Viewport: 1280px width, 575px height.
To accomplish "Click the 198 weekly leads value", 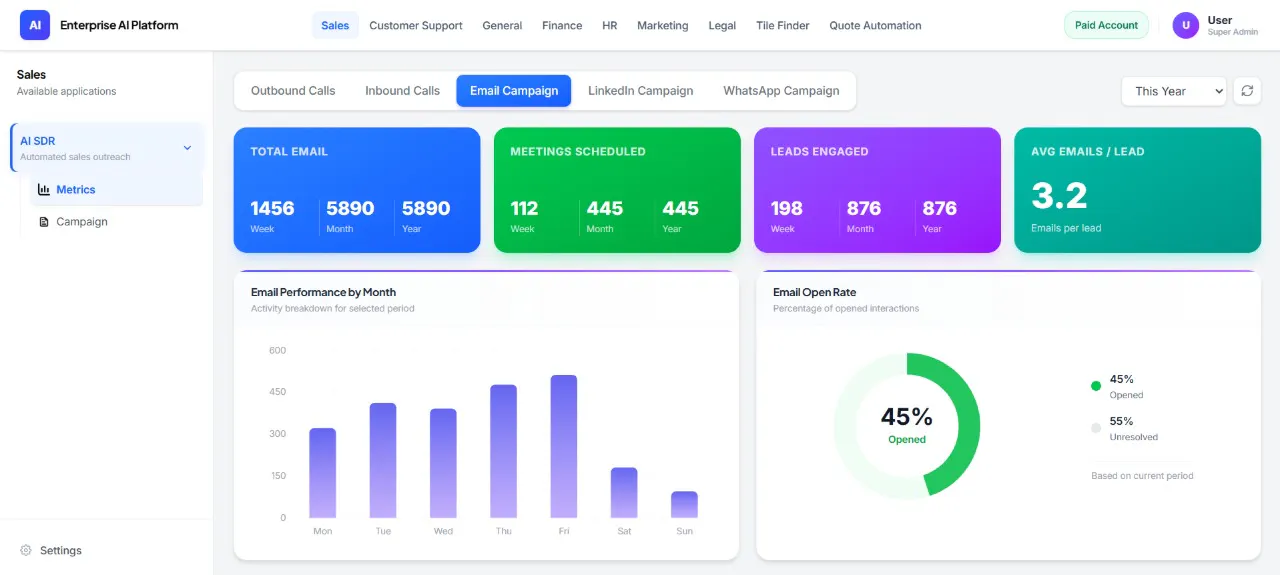I will pyautogui.click(x=786, y=208).
